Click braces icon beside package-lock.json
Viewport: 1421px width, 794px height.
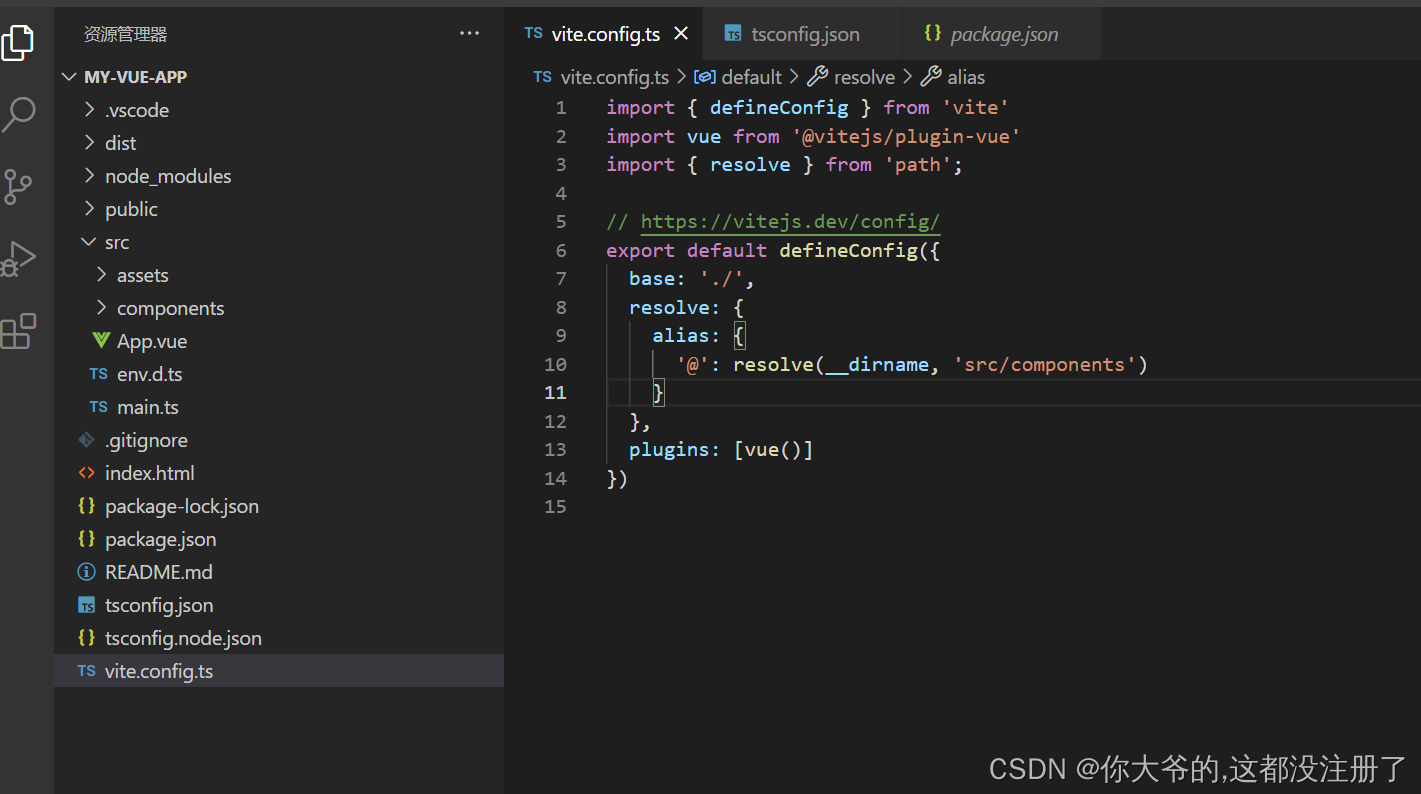pyautogui.click(x=87, y=506)
